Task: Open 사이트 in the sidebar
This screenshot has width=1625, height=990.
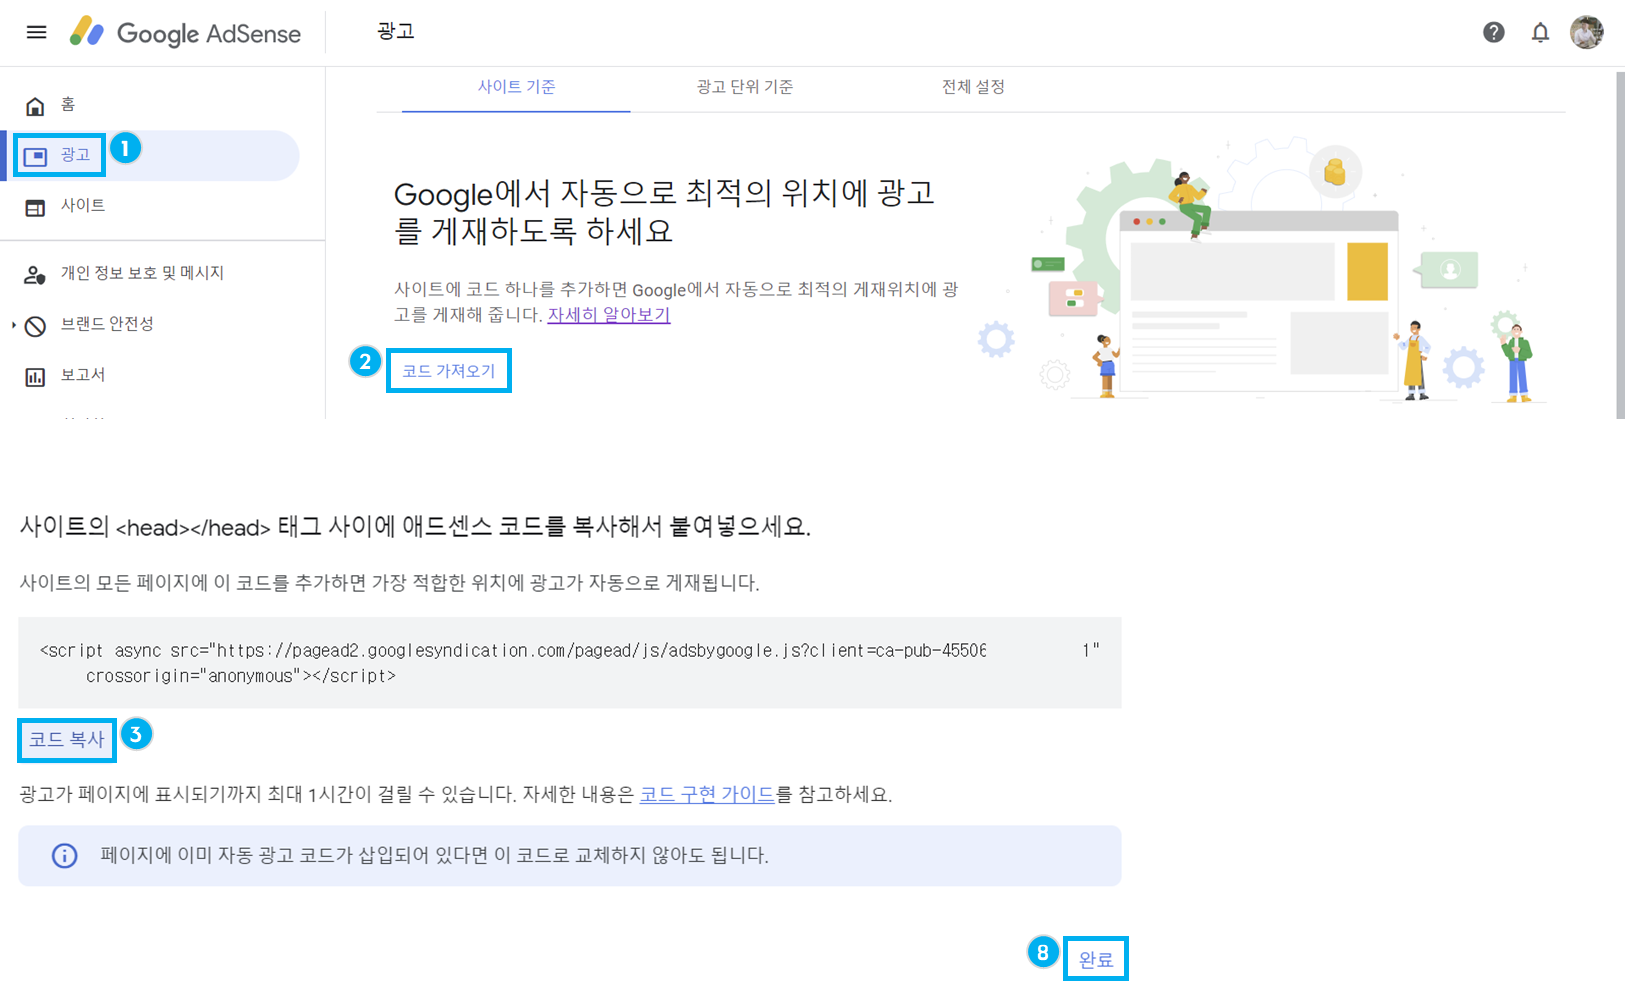Action: coord(83,205)
